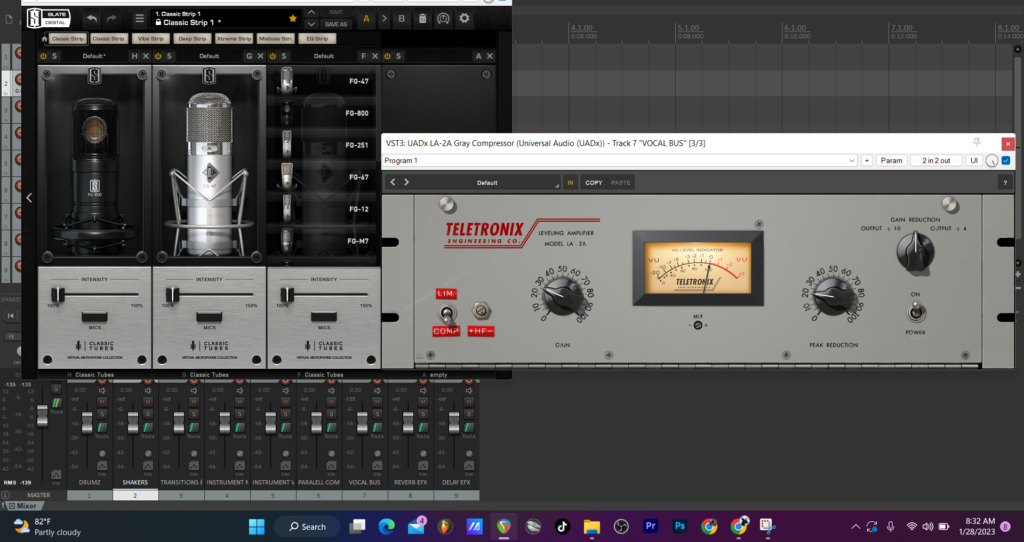Switch to the Deep Strip tab

[192, 39]
